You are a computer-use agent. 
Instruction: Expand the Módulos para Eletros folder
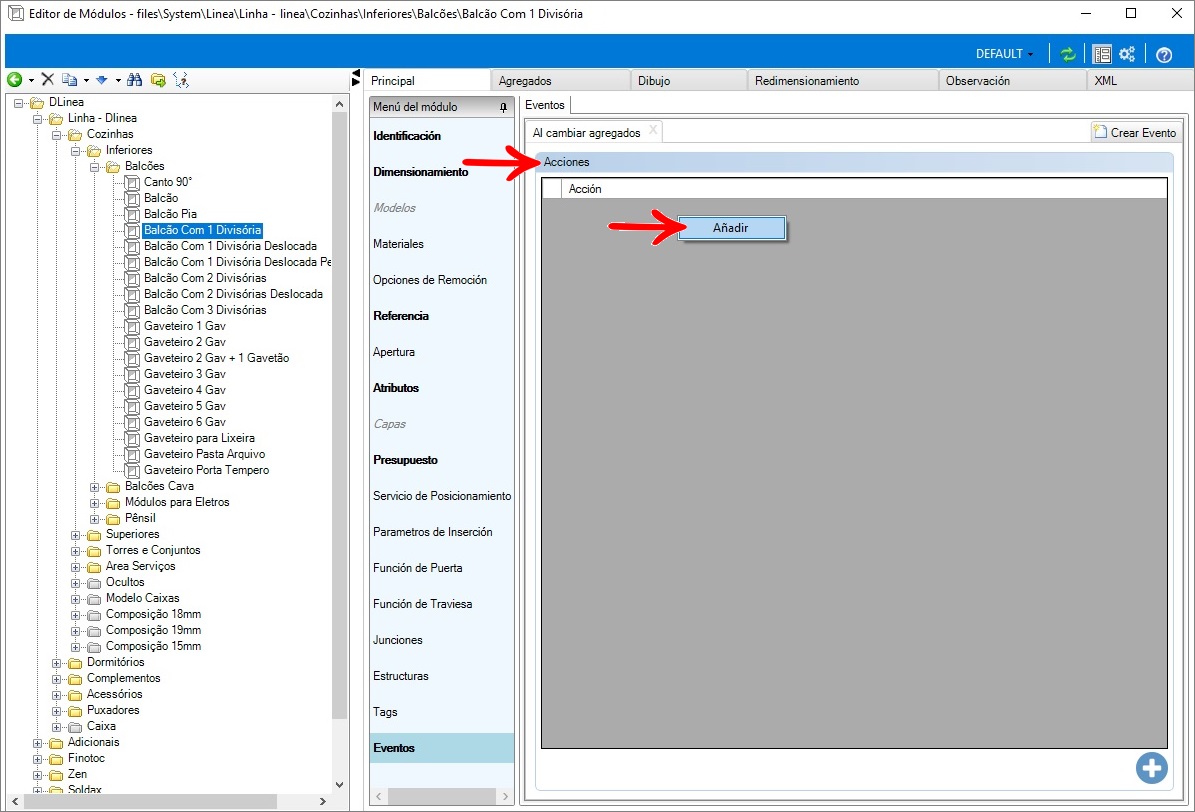pyautogui.click(x=95, y=503)
